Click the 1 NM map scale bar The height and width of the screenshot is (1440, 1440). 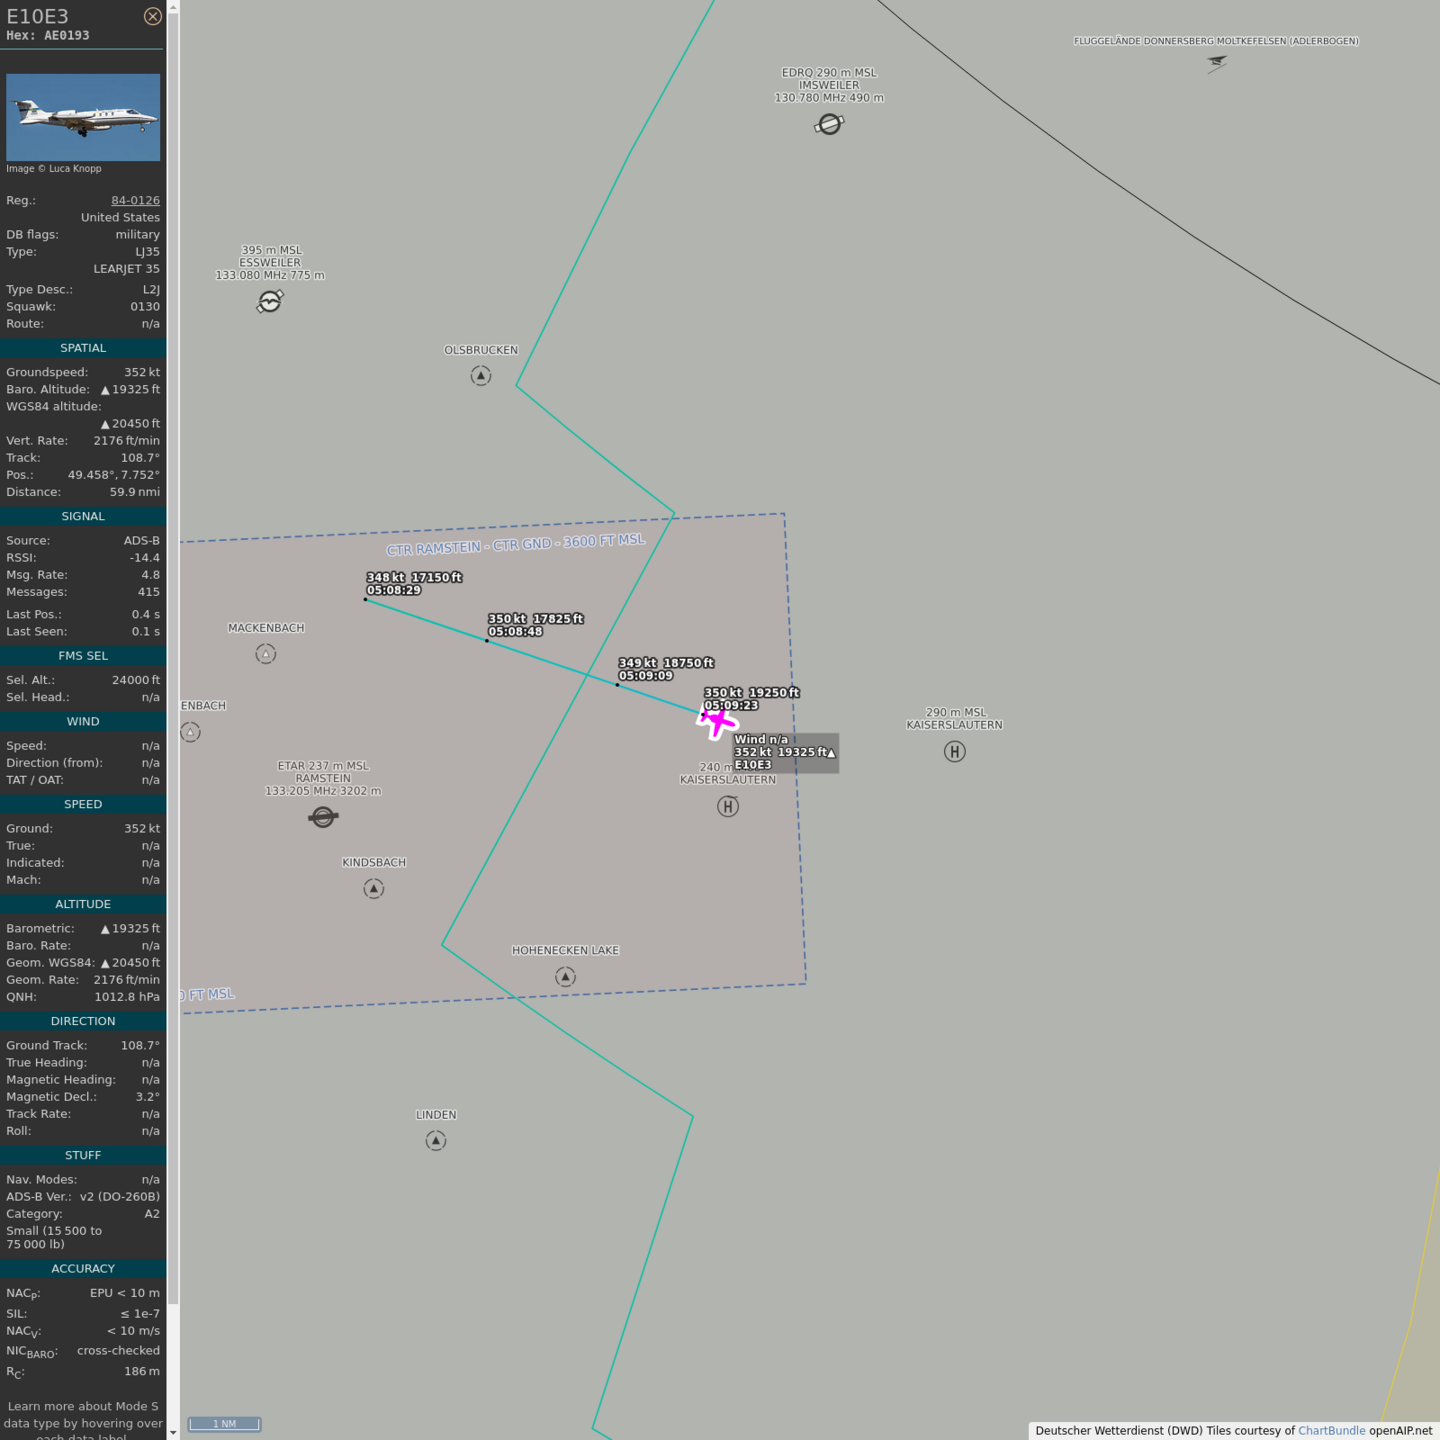(225, 1424)
